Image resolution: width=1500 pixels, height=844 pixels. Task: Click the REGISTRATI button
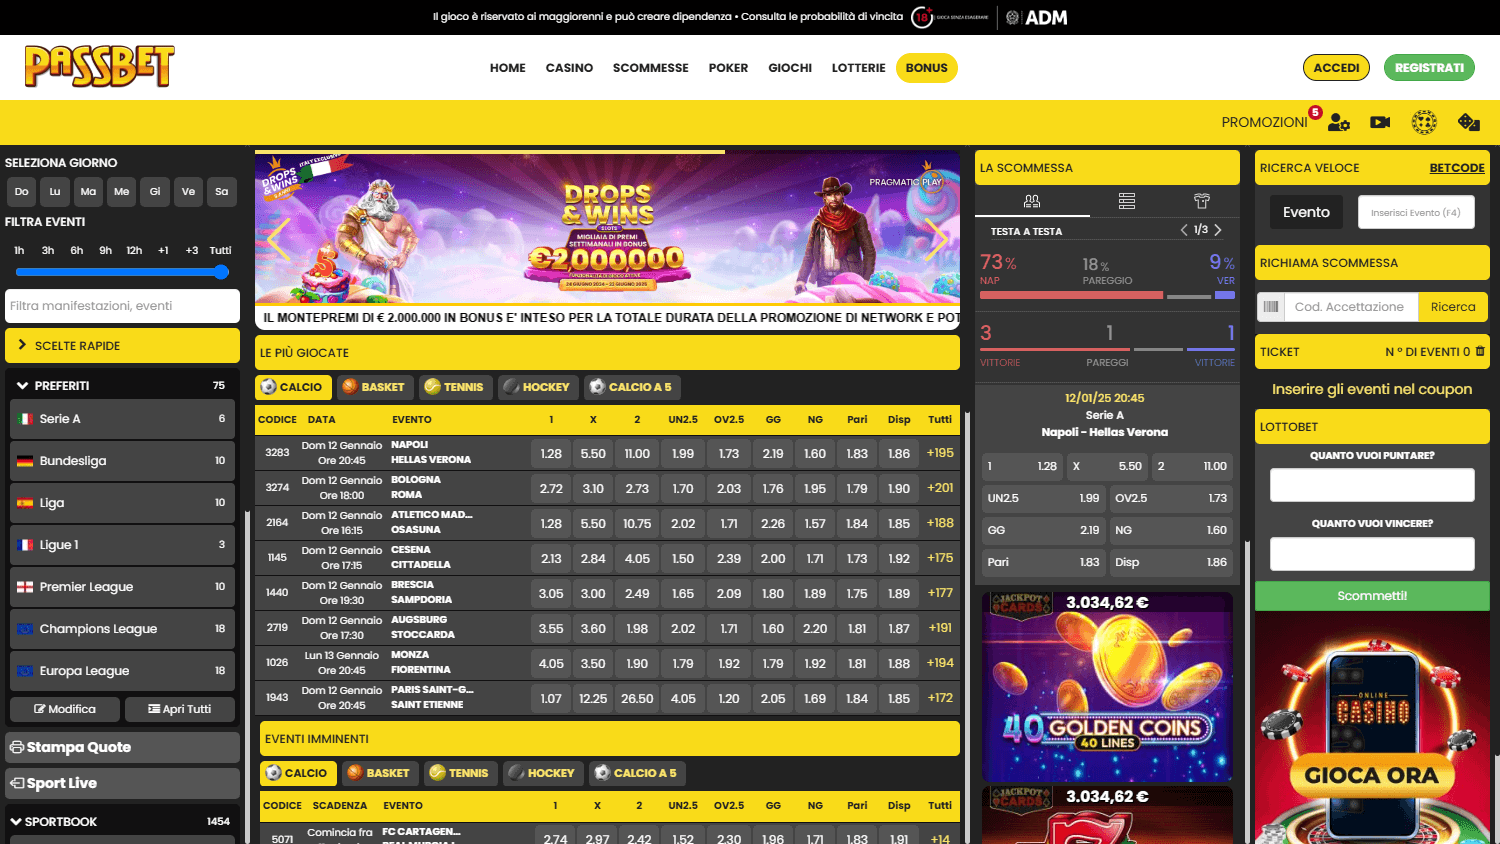1429,68
